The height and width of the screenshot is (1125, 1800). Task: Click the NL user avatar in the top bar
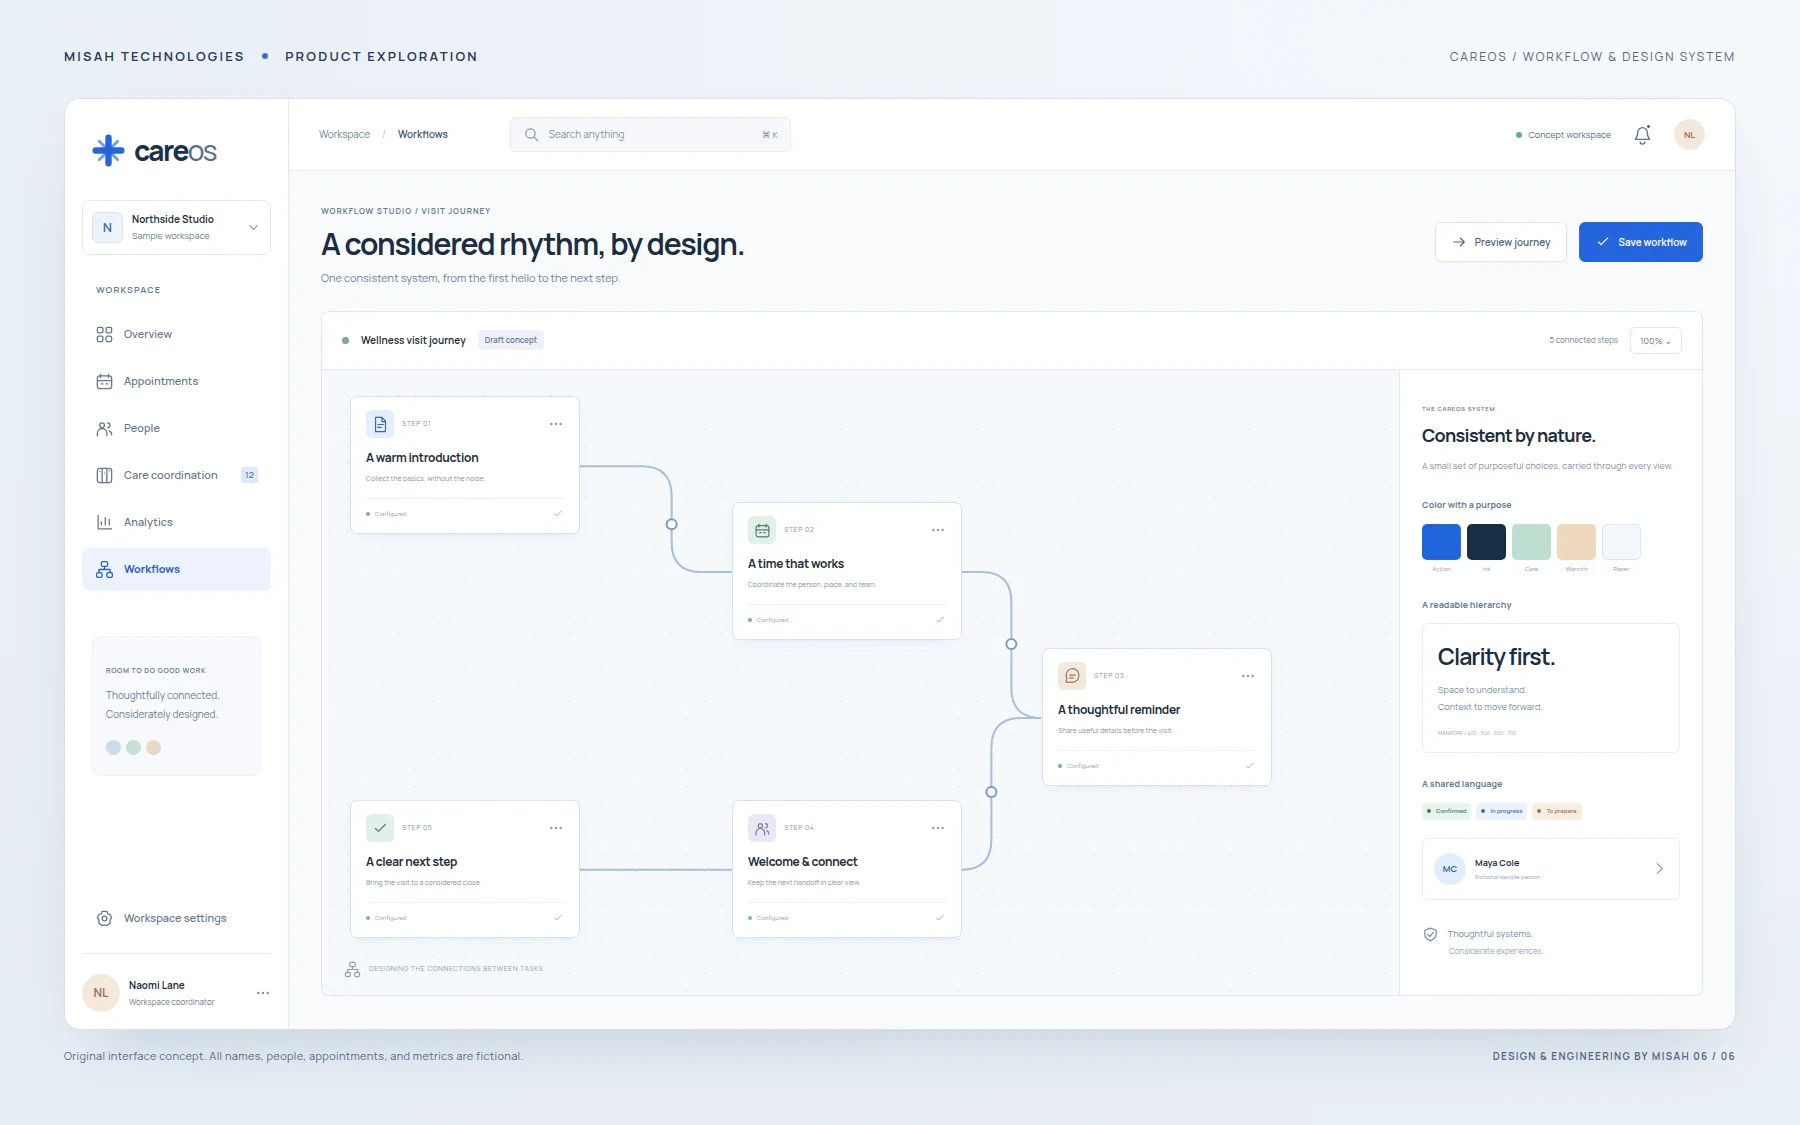point(1689,135)
